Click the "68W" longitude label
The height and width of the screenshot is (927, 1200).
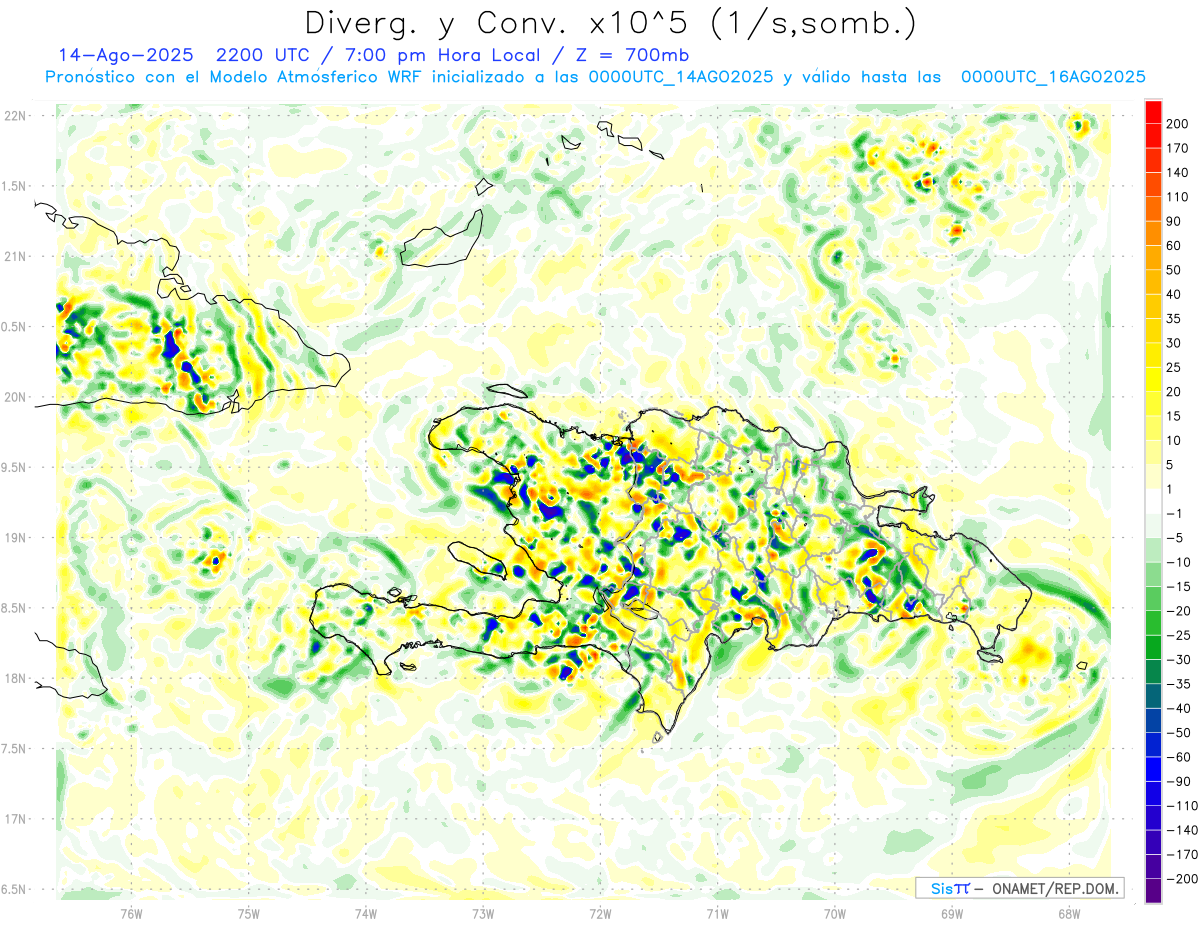(x=1068, y=913)
